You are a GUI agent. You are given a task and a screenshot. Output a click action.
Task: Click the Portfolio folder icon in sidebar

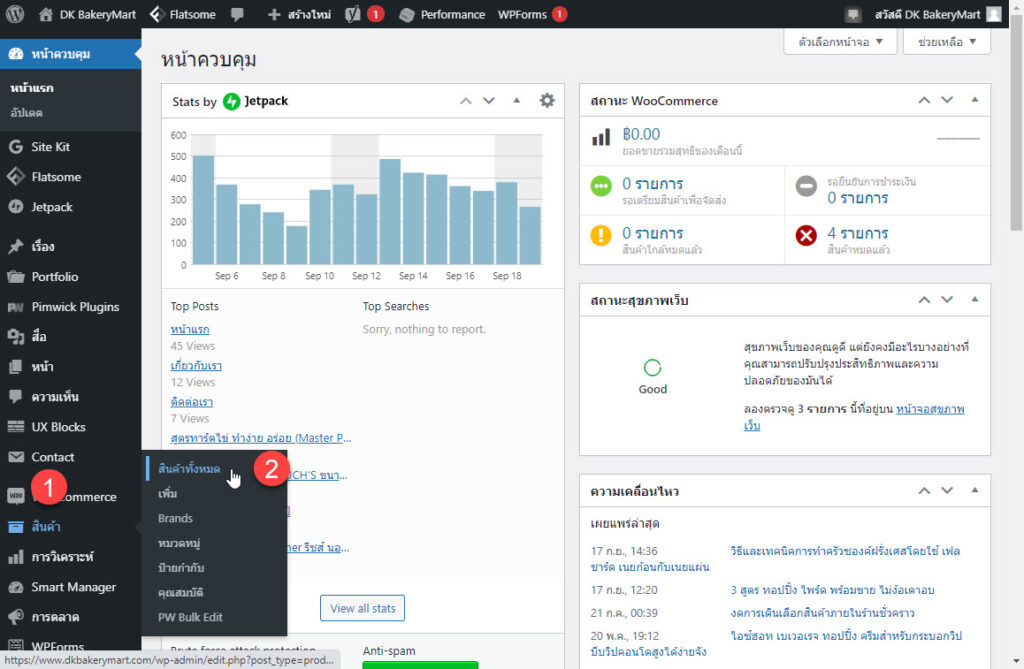(15, 277)
